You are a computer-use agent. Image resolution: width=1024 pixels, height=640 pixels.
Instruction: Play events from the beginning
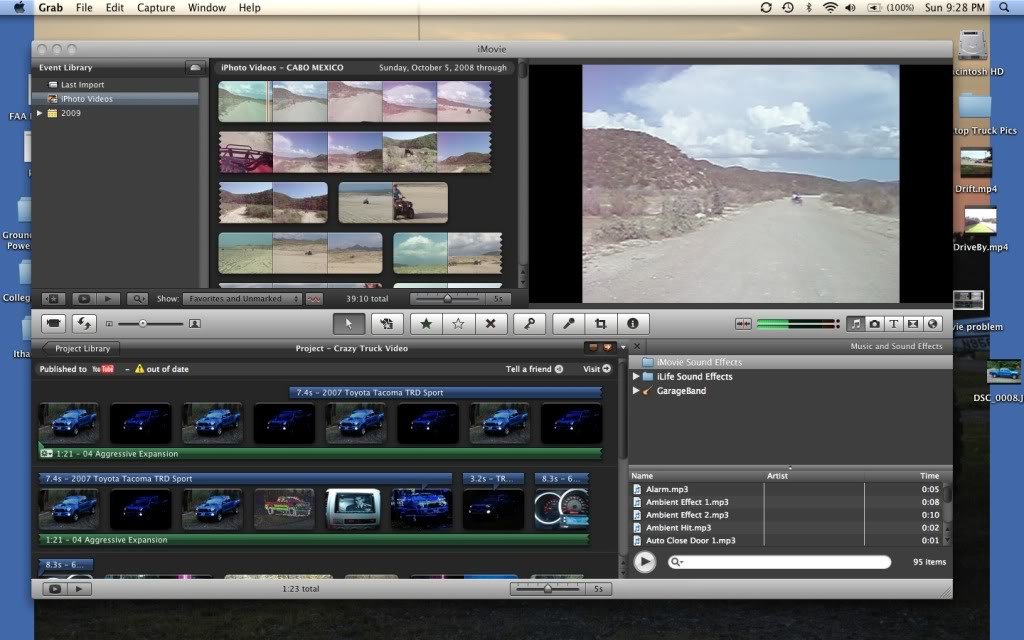108,298
